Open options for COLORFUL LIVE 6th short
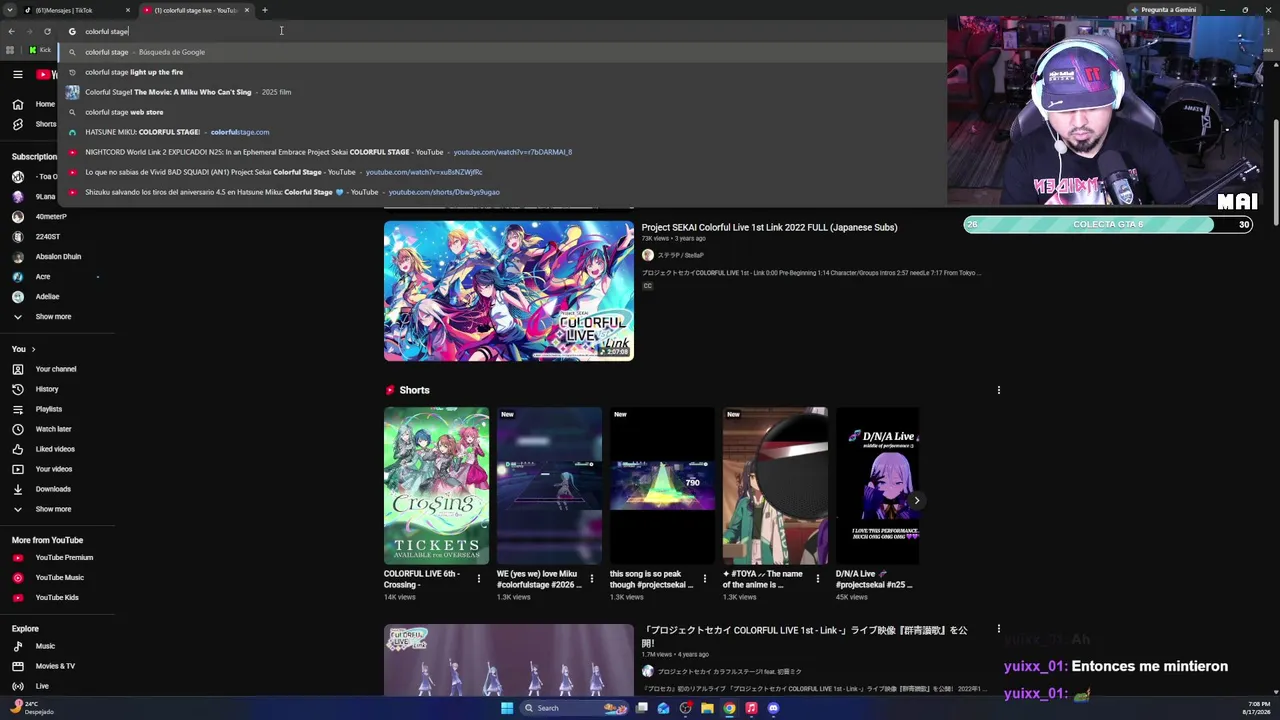The width and height of the screenshot is (1280, 720). [x=478, y=578]
